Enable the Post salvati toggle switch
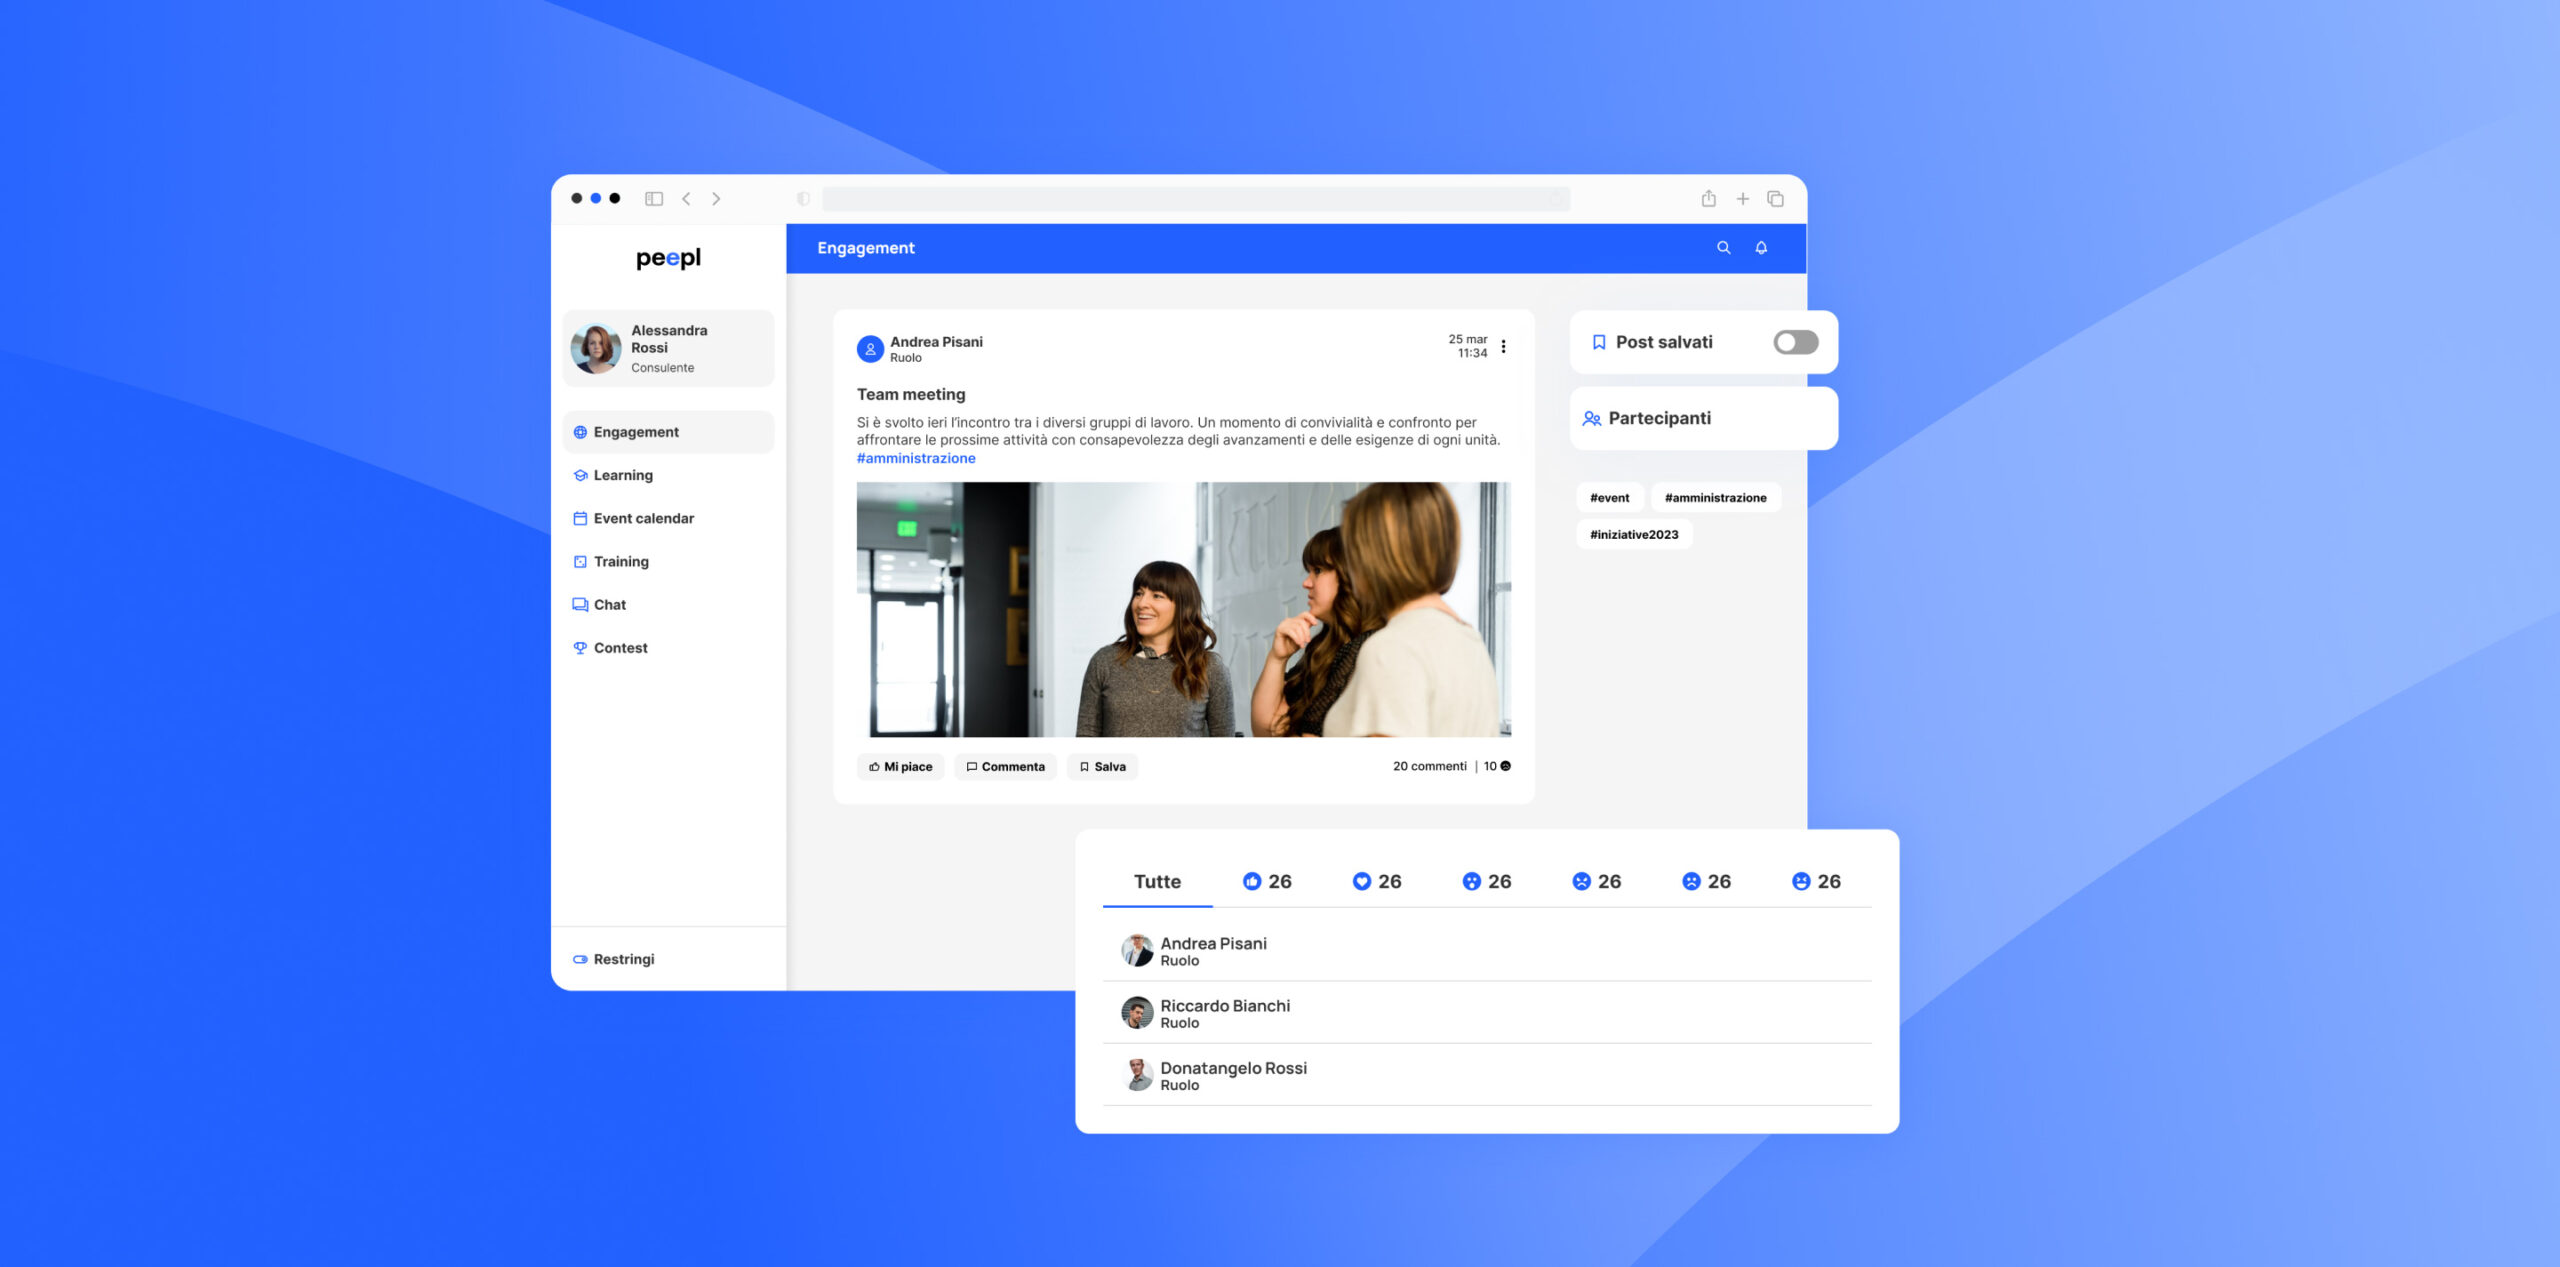Viewport: 2560px width, 1267px height. click(1795, 342)
